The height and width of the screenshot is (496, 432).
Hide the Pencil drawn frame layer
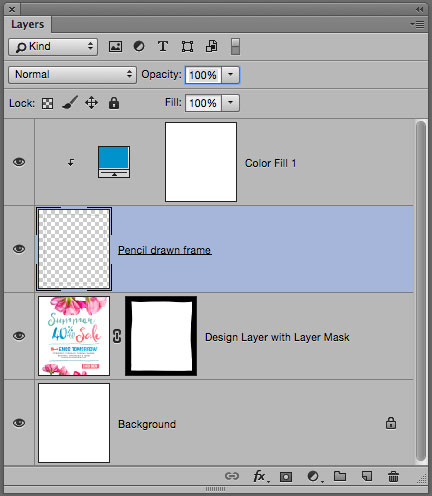click(x=19, y=249)
